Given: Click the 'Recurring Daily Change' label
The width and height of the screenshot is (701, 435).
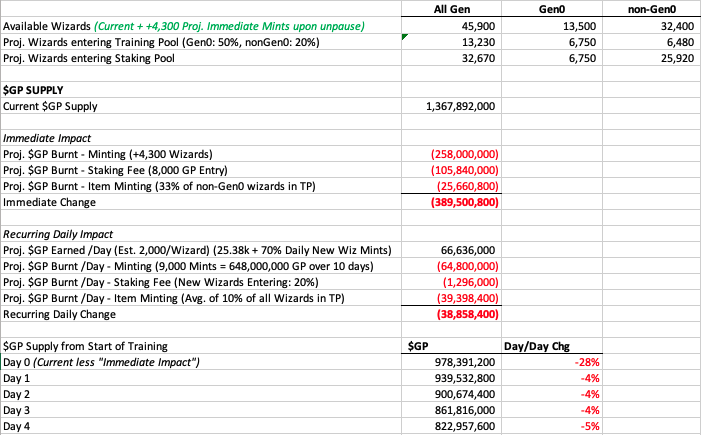Looking at the screenshot, I should [x=59, y=314].
